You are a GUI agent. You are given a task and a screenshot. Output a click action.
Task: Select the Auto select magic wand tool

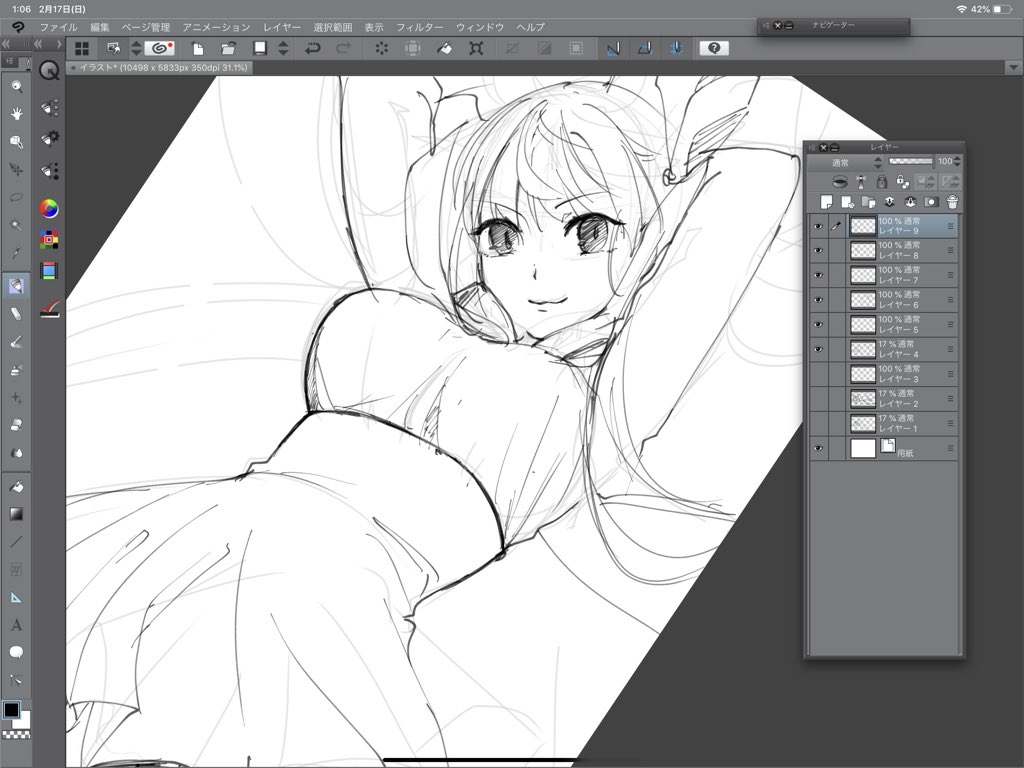tap(16, 224)
